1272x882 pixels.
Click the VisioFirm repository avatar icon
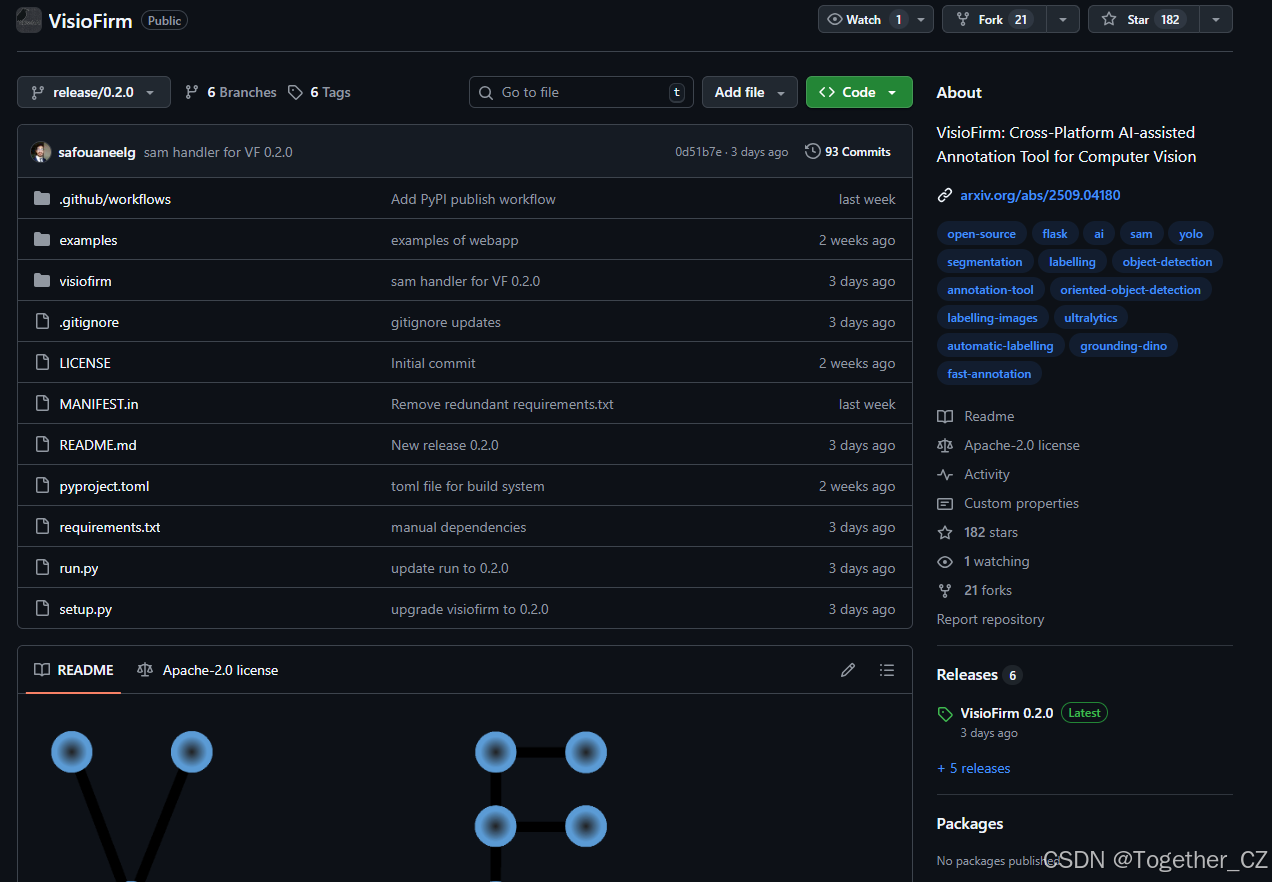pyautogui.click(x=28, y=20)
